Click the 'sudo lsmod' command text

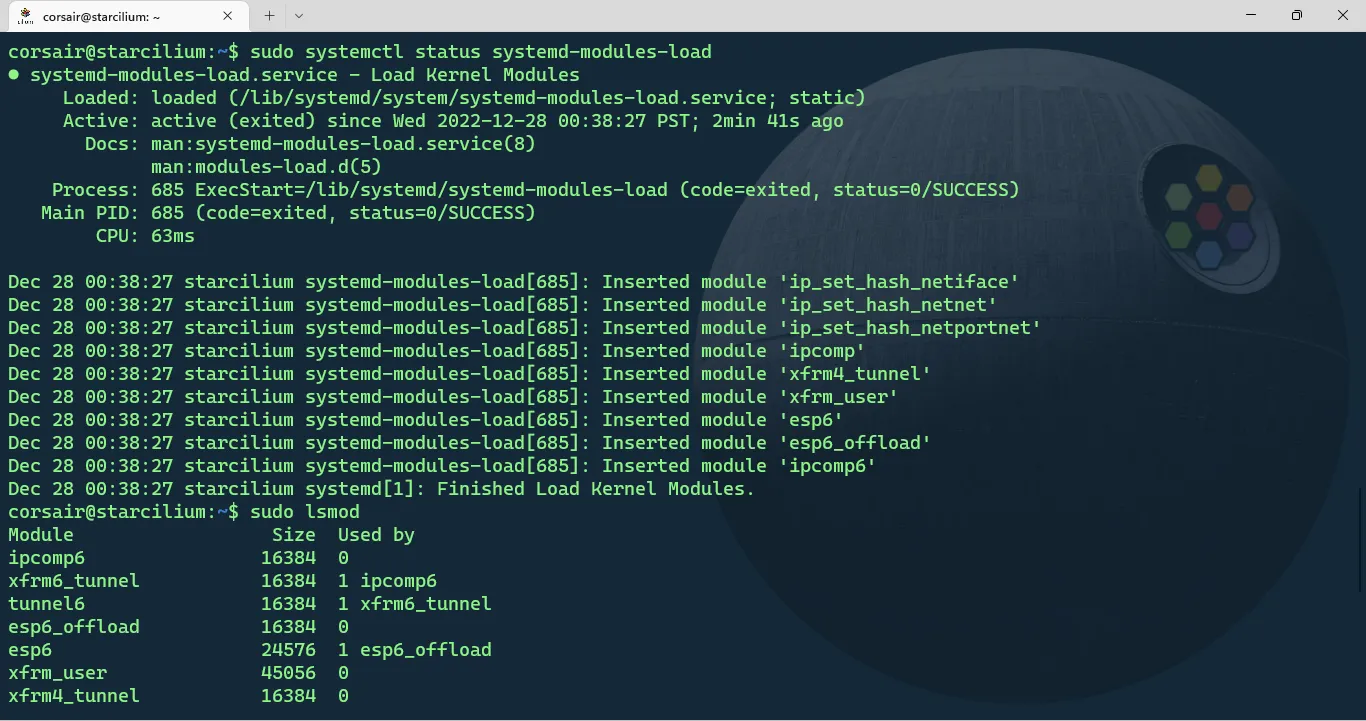pyautogui.click(x=305, y=512)
